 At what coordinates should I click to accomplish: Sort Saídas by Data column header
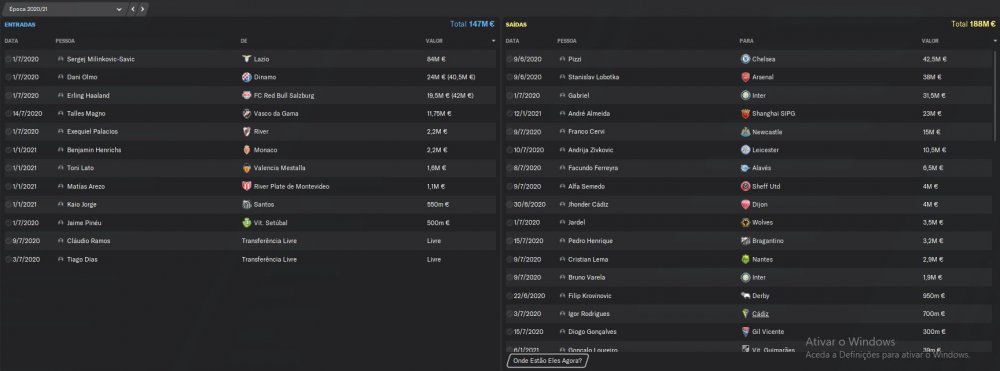click(513, 41)
